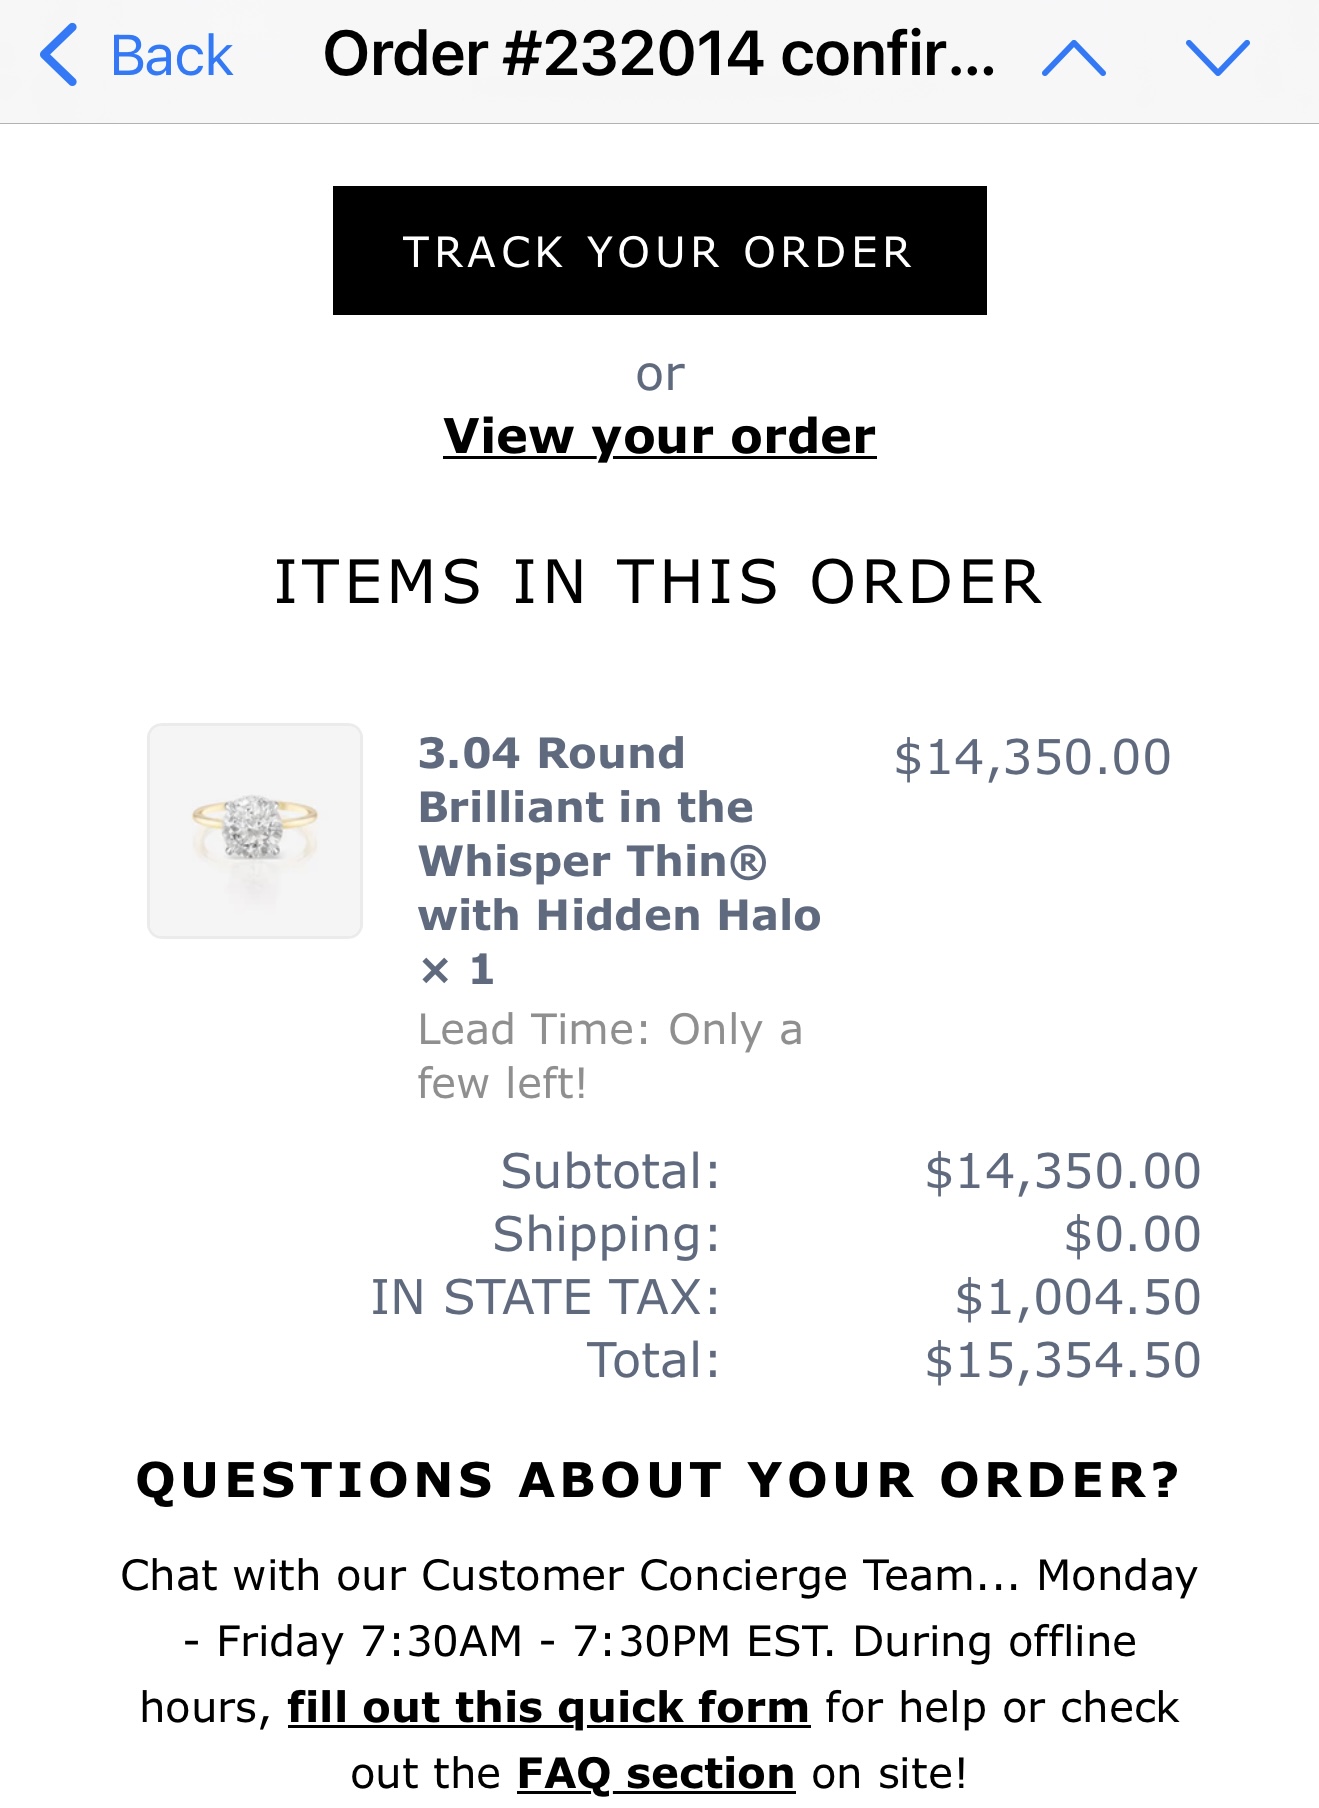Tap the Subtotal label
This screenshot has height=1808, width=1319.
pos(610,1171)
